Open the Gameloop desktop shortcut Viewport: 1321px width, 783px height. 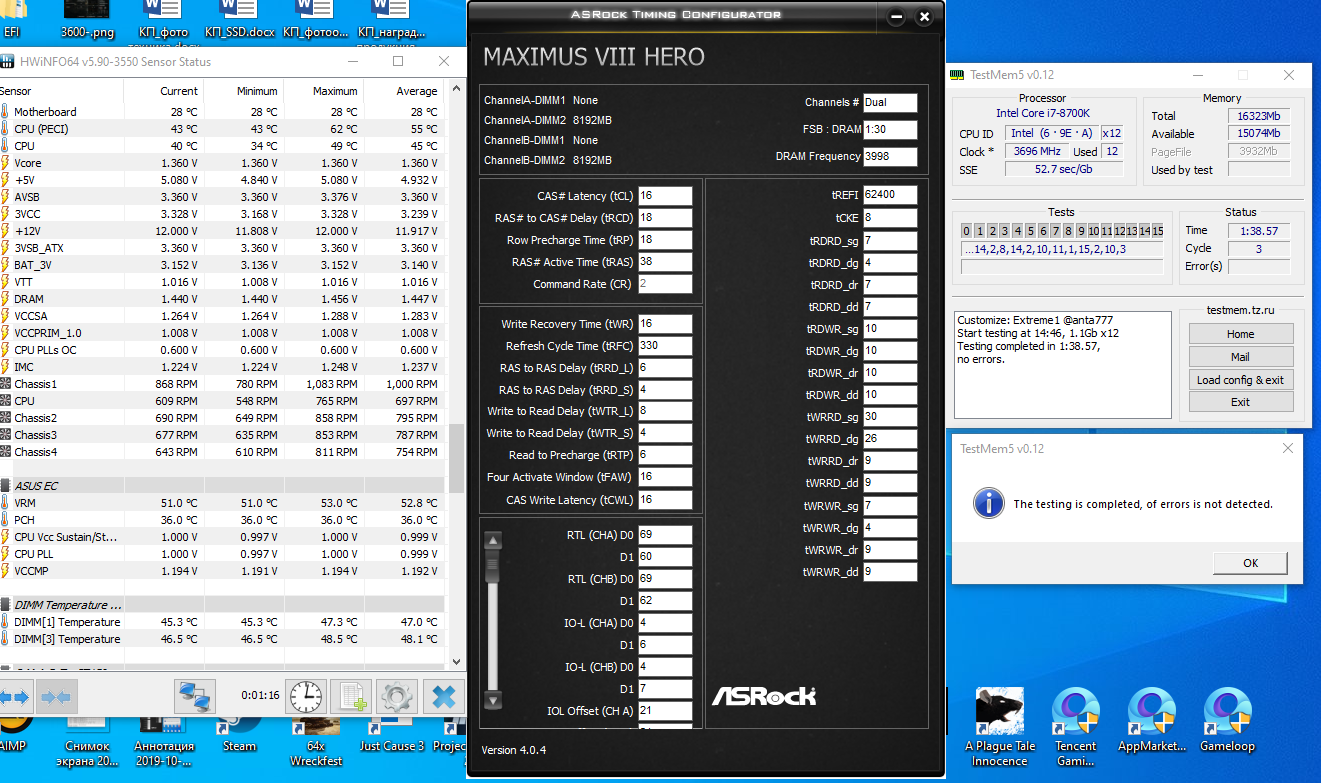coord(1228,720)
